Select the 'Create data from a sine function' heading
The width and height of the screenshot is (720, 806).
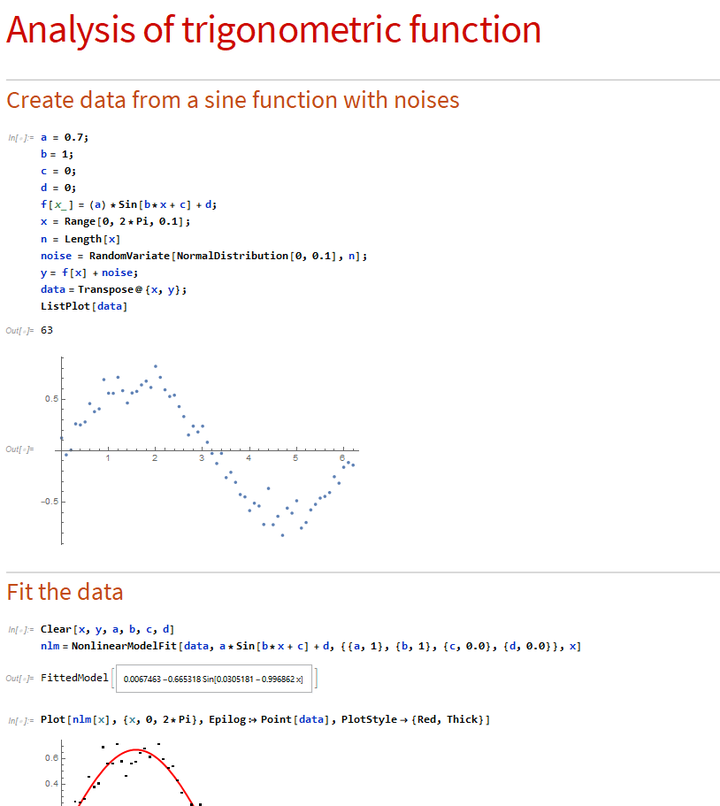(x=233, y=100)
